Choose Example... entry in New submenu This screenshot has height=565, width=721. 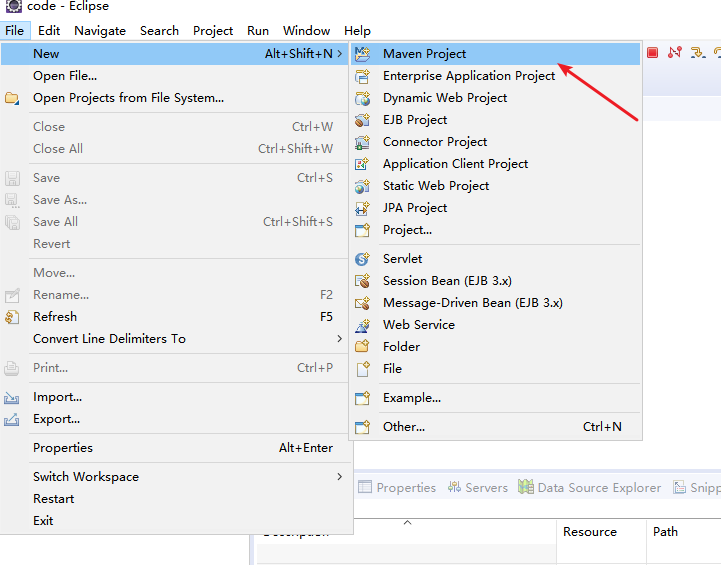[496, 398]
